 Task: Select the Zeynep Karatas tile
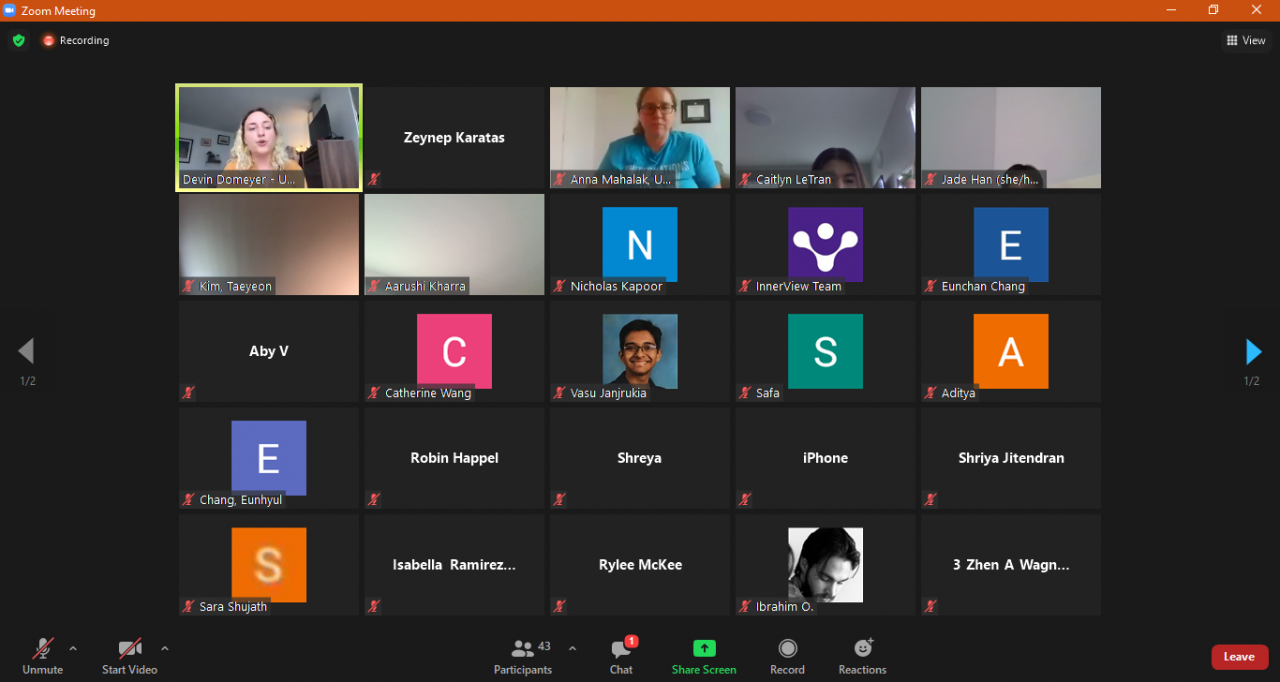[x=454, y=137]
